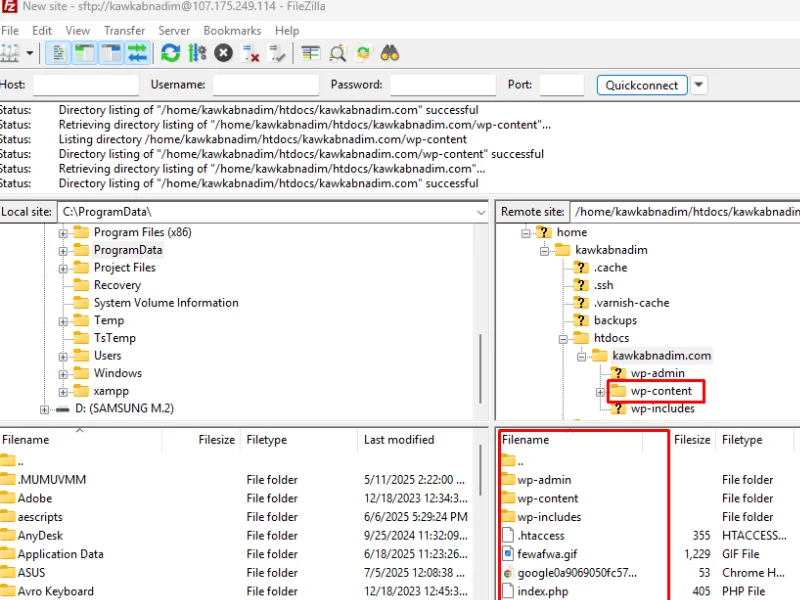This screenshot has width=800, height=600.
Task: Reconnect to last server icon
Action: (x=277, y=53)
